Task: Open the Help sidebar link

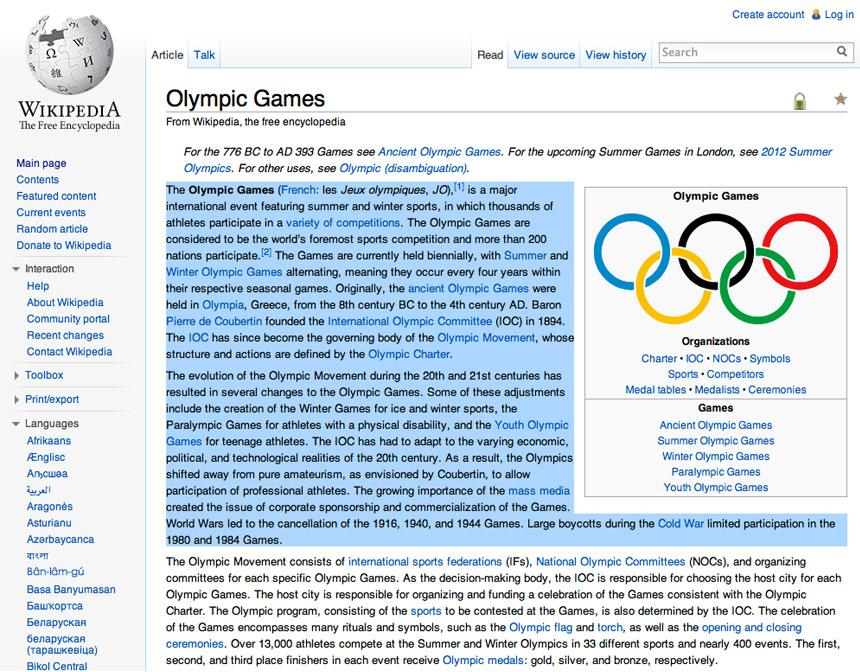Action: tap(38, 286)
